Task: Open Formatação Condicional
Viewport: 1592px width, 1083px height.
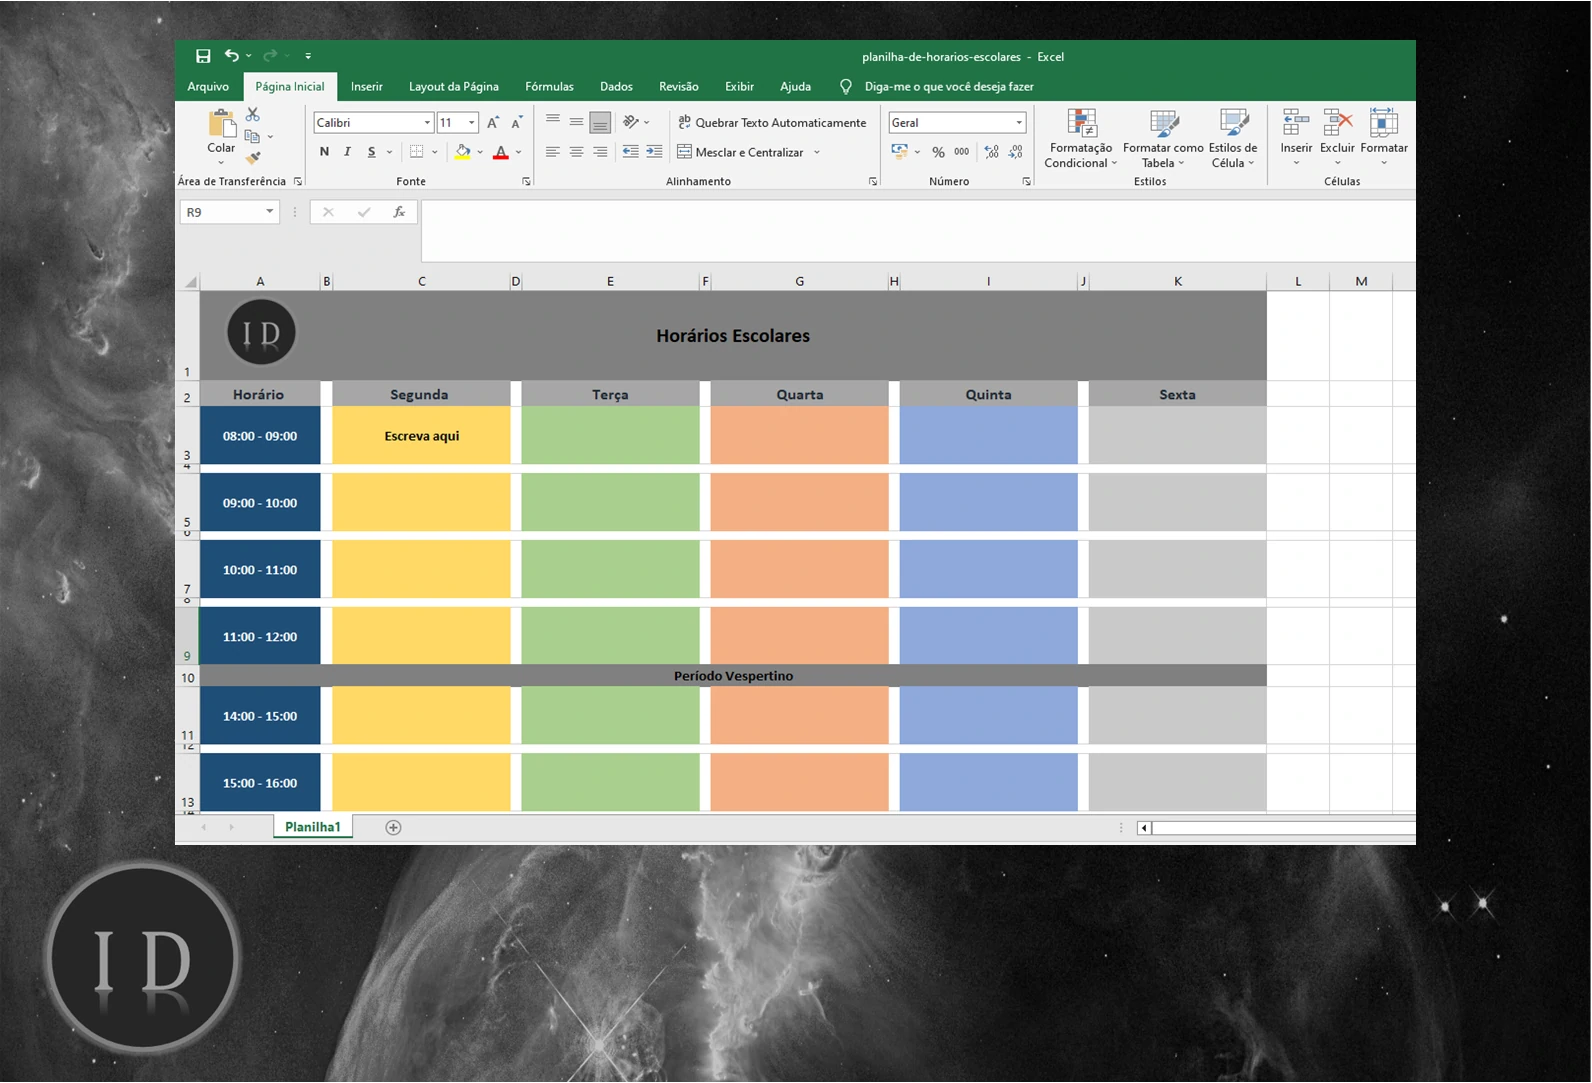Action: pyautogui.click(x=1080, y=139)
